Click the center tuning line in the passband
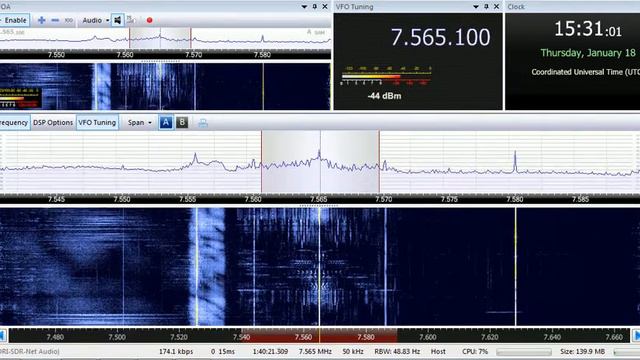The height and width of the screenshot is (360, 640). (320, 161)
